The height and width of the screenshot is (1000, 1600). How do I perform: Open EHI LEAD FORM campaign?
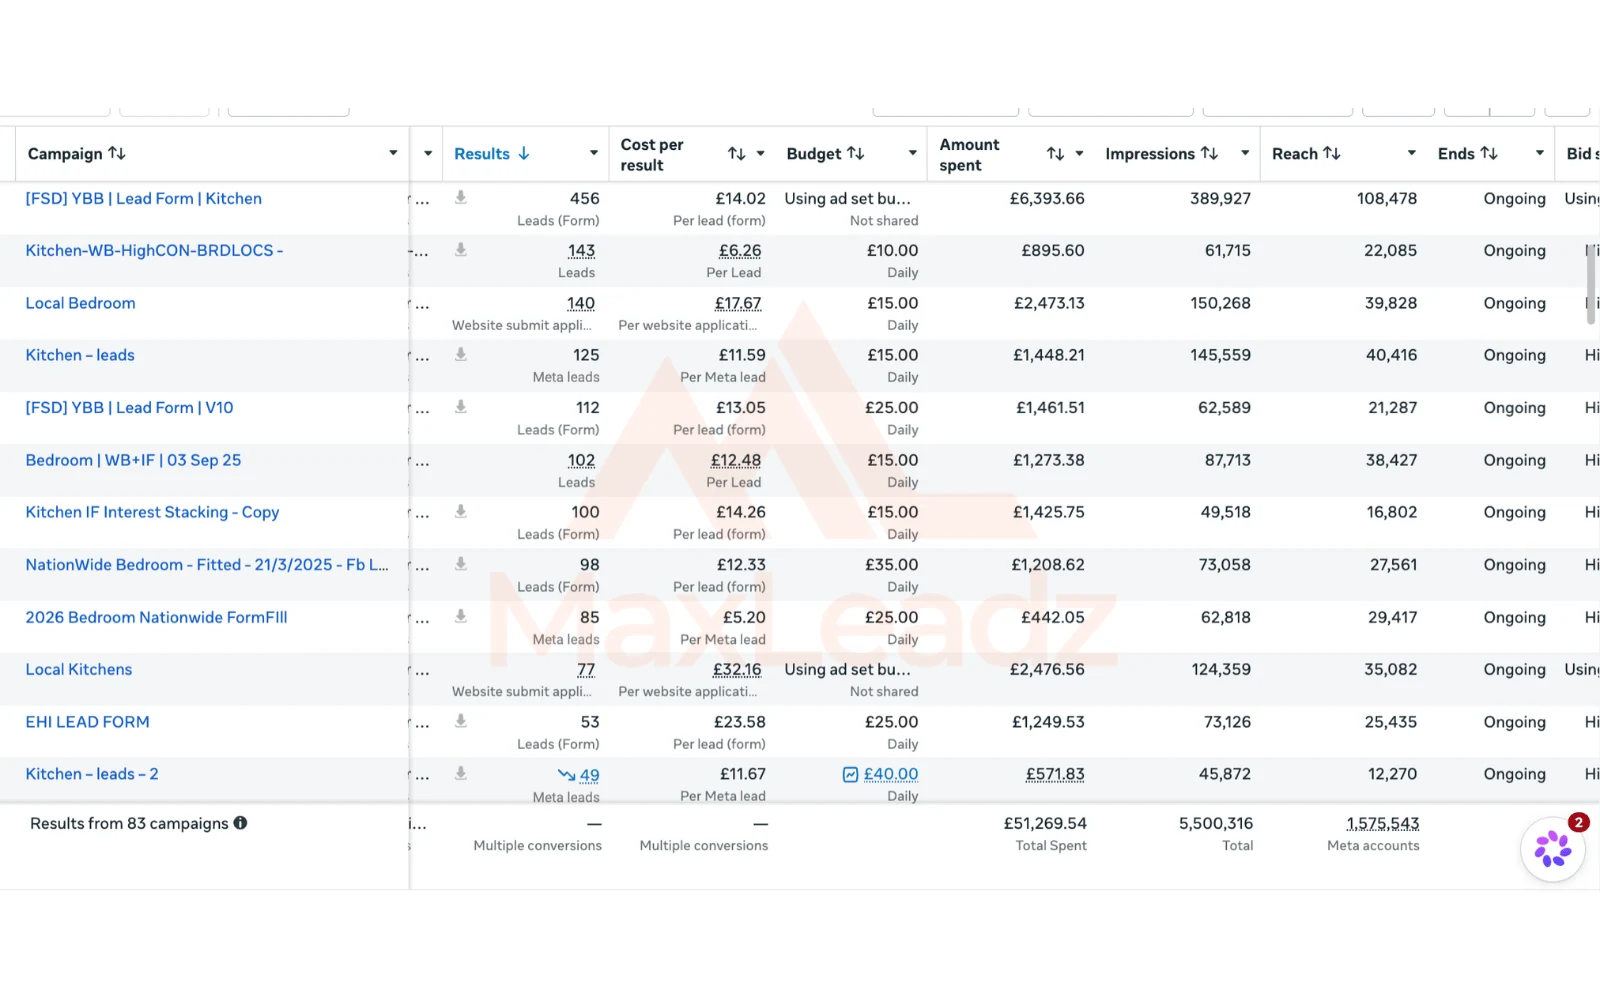tap(87, 722)
